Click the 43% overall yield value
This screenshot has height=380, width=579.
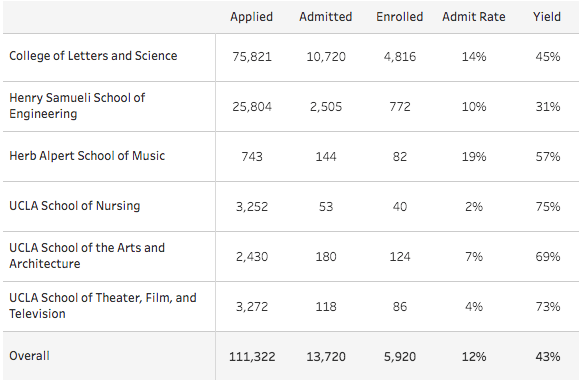pyautogui.click(x=548, y=357)
